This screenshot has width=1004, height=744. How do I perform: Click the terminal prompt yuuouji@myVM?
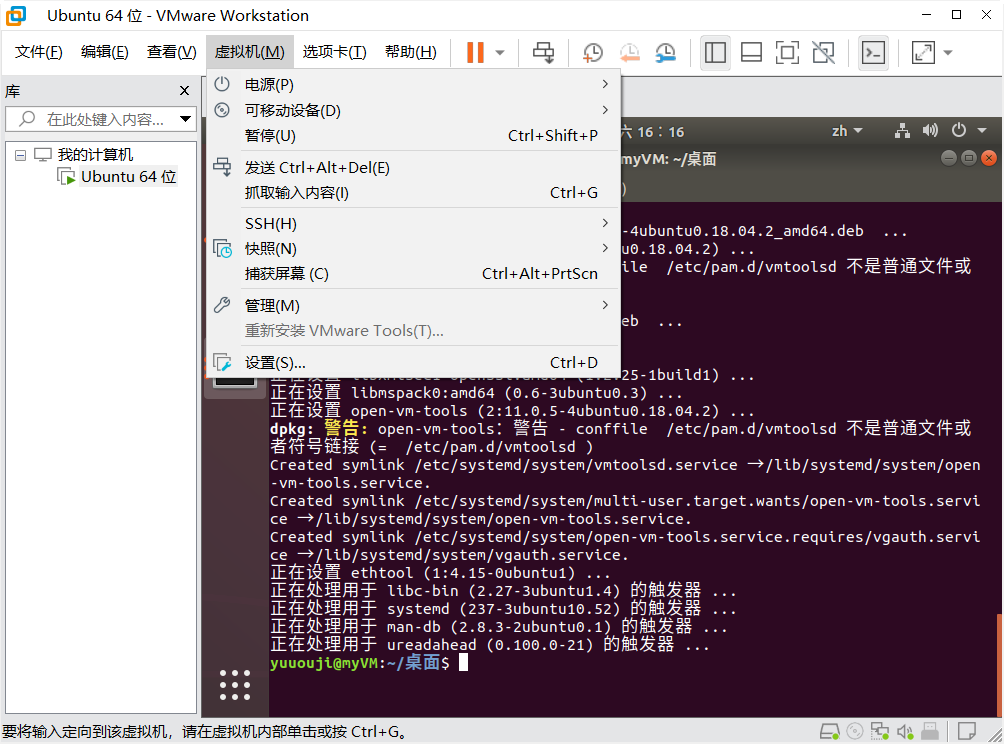tap(325, 663)
